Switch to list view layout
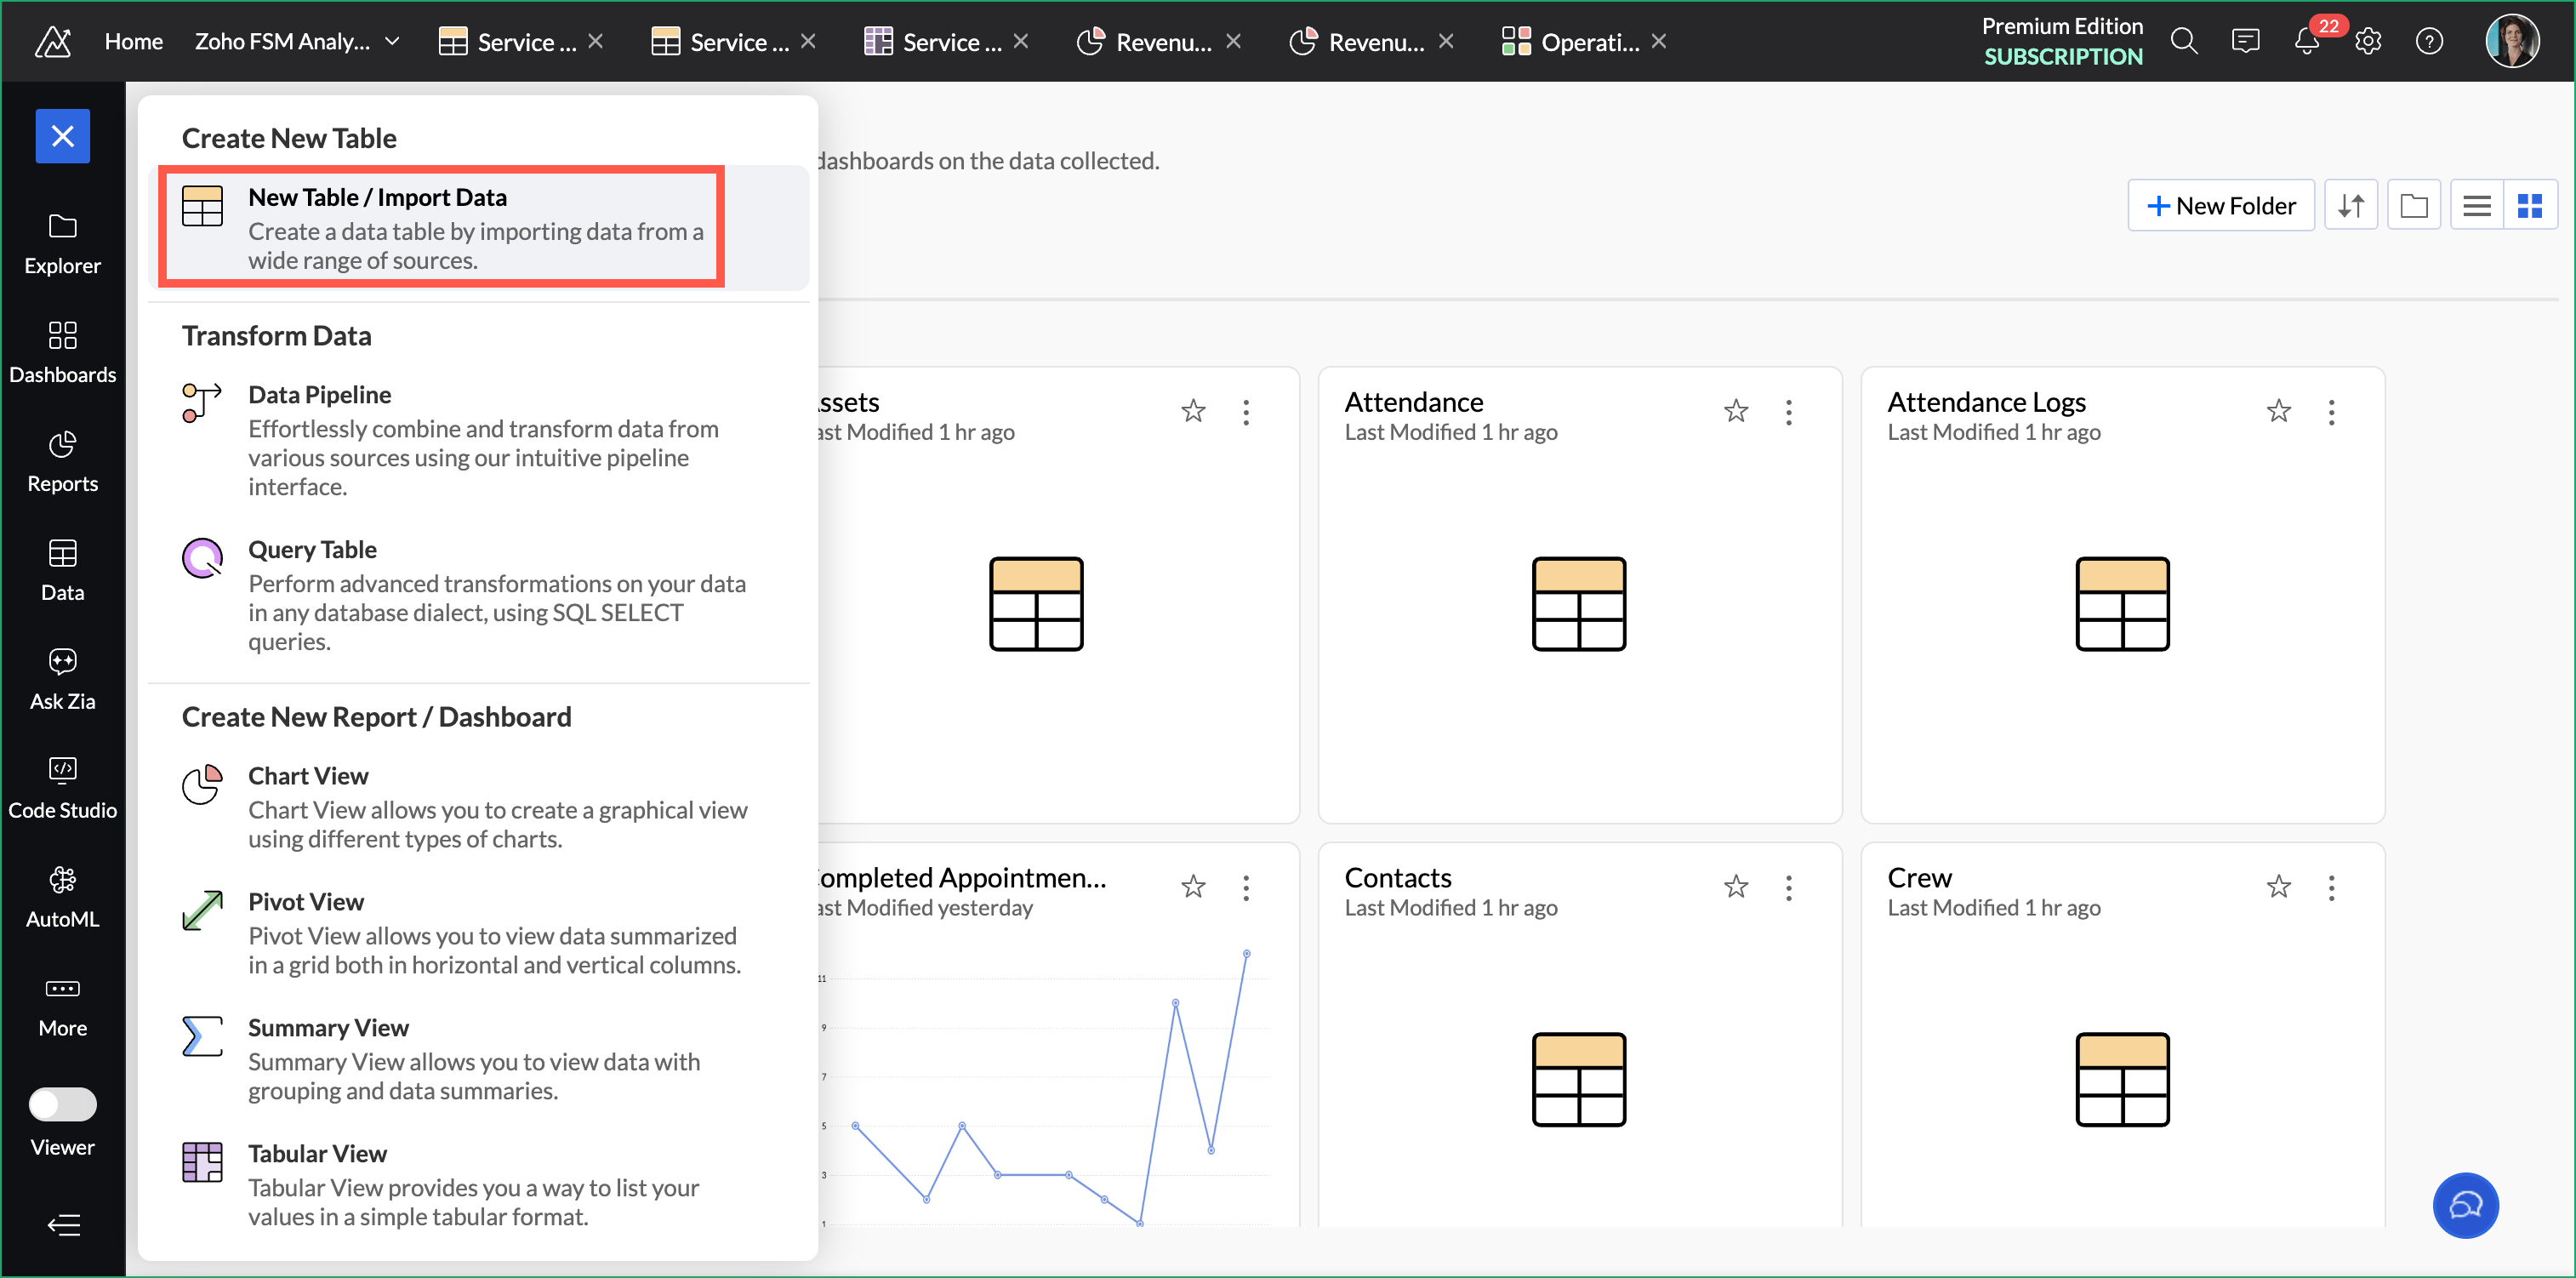 pyautogui.click(x=2476, y=206)
